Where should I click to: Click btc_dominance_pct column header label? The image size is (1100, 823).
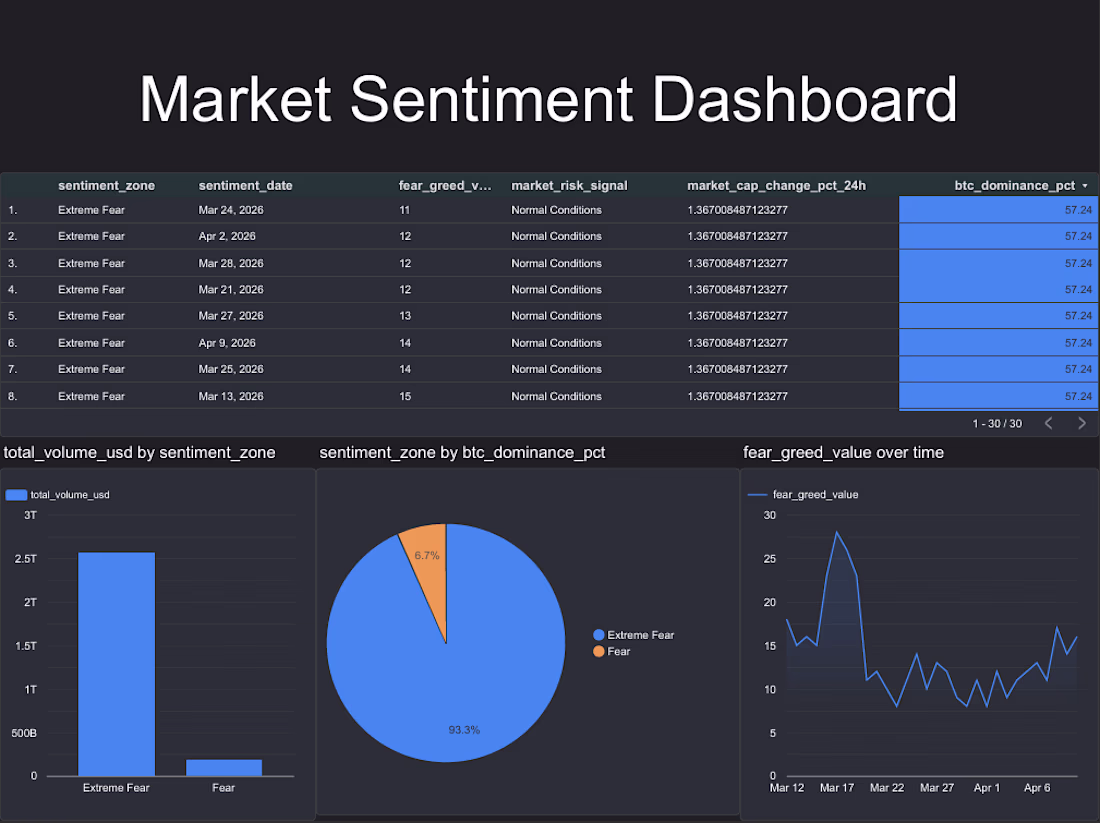1014,185
